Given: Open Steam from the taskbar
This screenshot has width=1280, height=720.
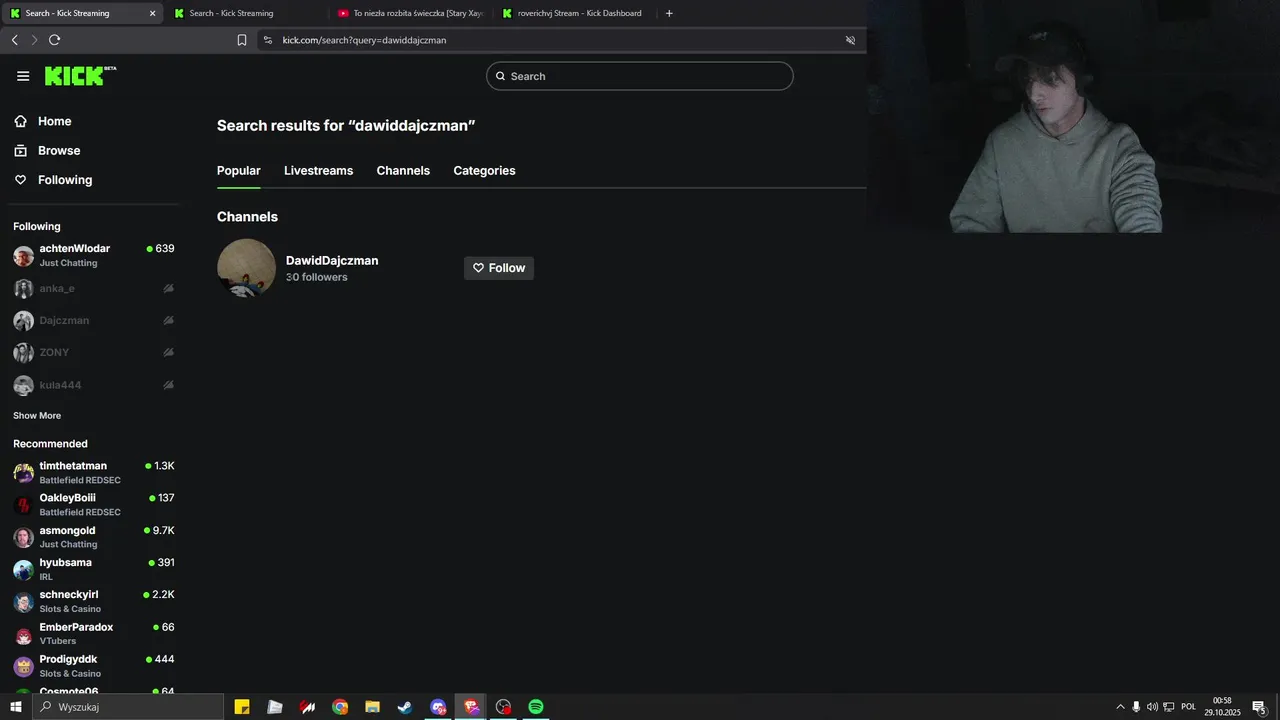Looking at the screenshot, I should (x=405, y=707).
